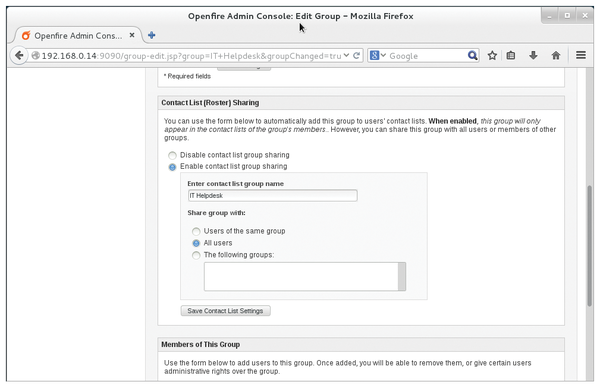Image resolution: width=600 pixels, height=388 pixels.
Task: Select Disable contact list group sharing
Action: pyautogui.click(x=172, y=155)
